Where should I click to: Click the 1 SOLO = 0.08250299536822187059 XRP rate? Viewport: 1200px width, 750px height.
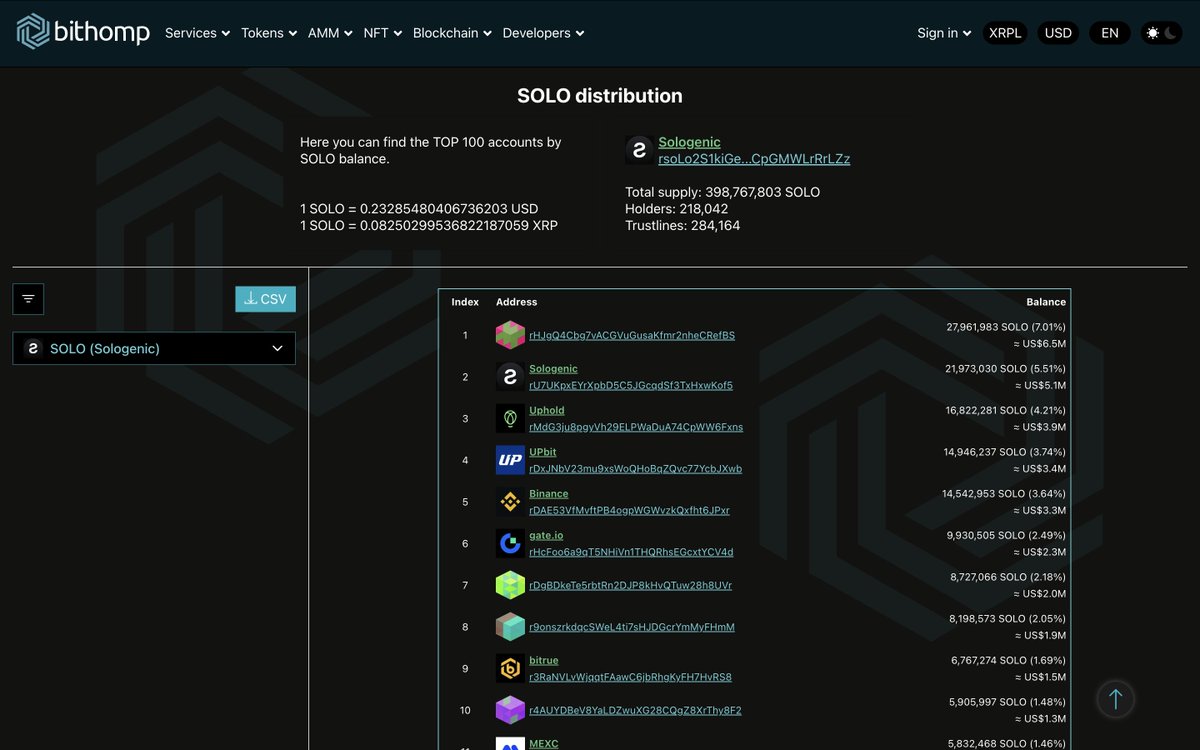coord(429,225)
